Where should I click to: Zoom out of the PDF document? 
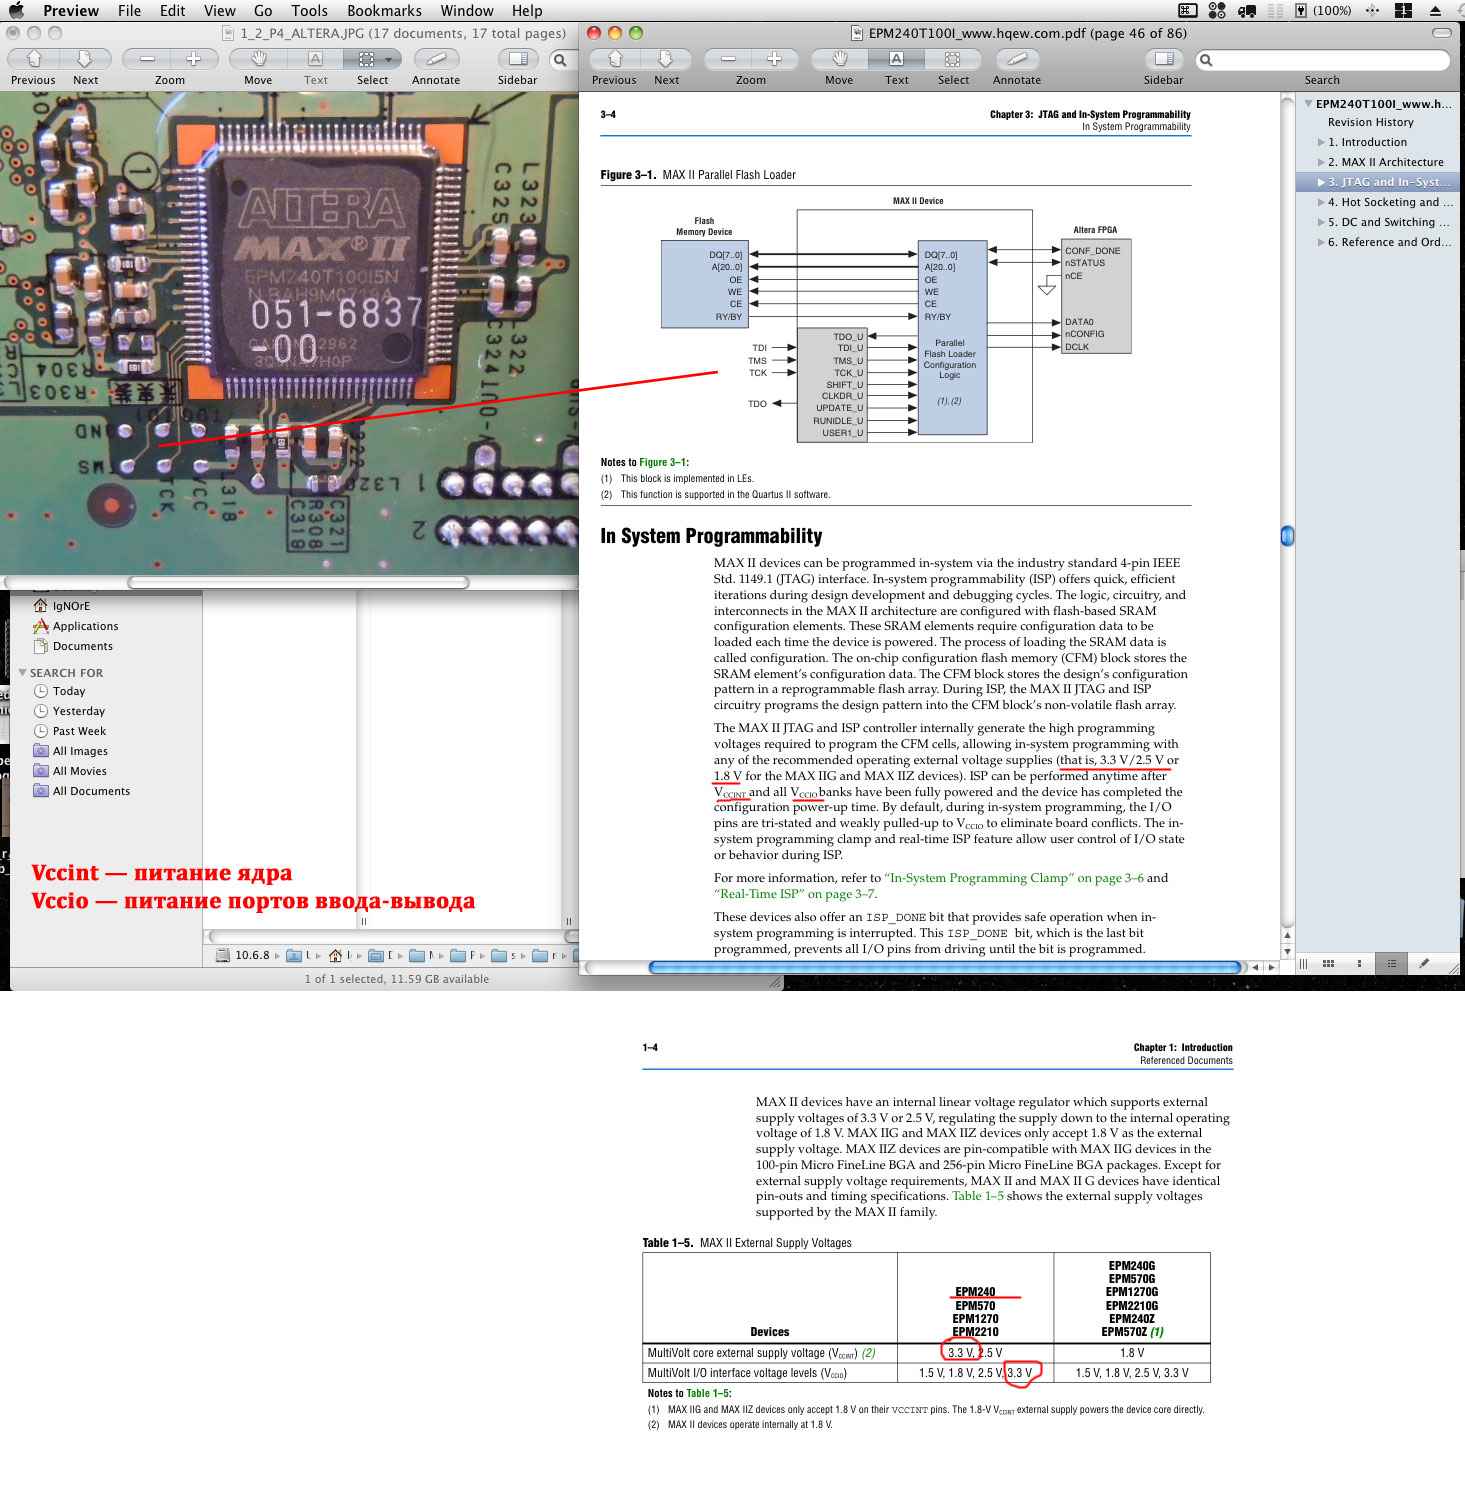[729, 59]
